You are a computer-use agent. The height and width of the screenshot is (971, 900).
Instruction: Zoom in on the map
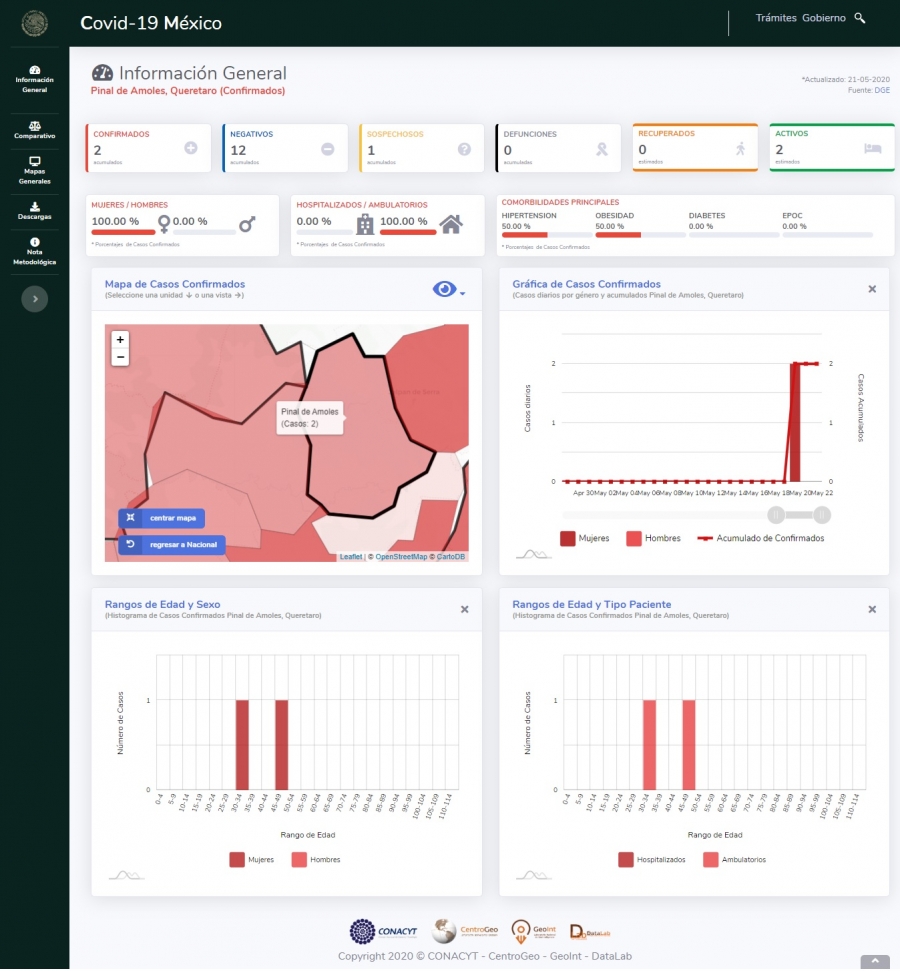[120, 340]
